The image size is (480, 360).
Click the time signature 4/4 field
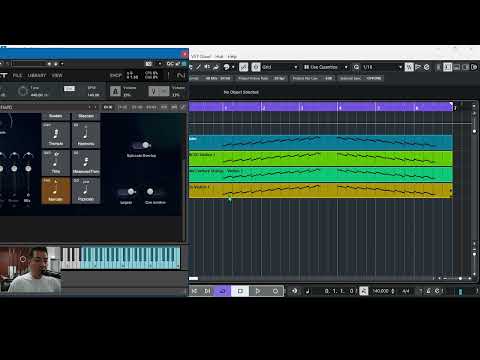point(405,291)
